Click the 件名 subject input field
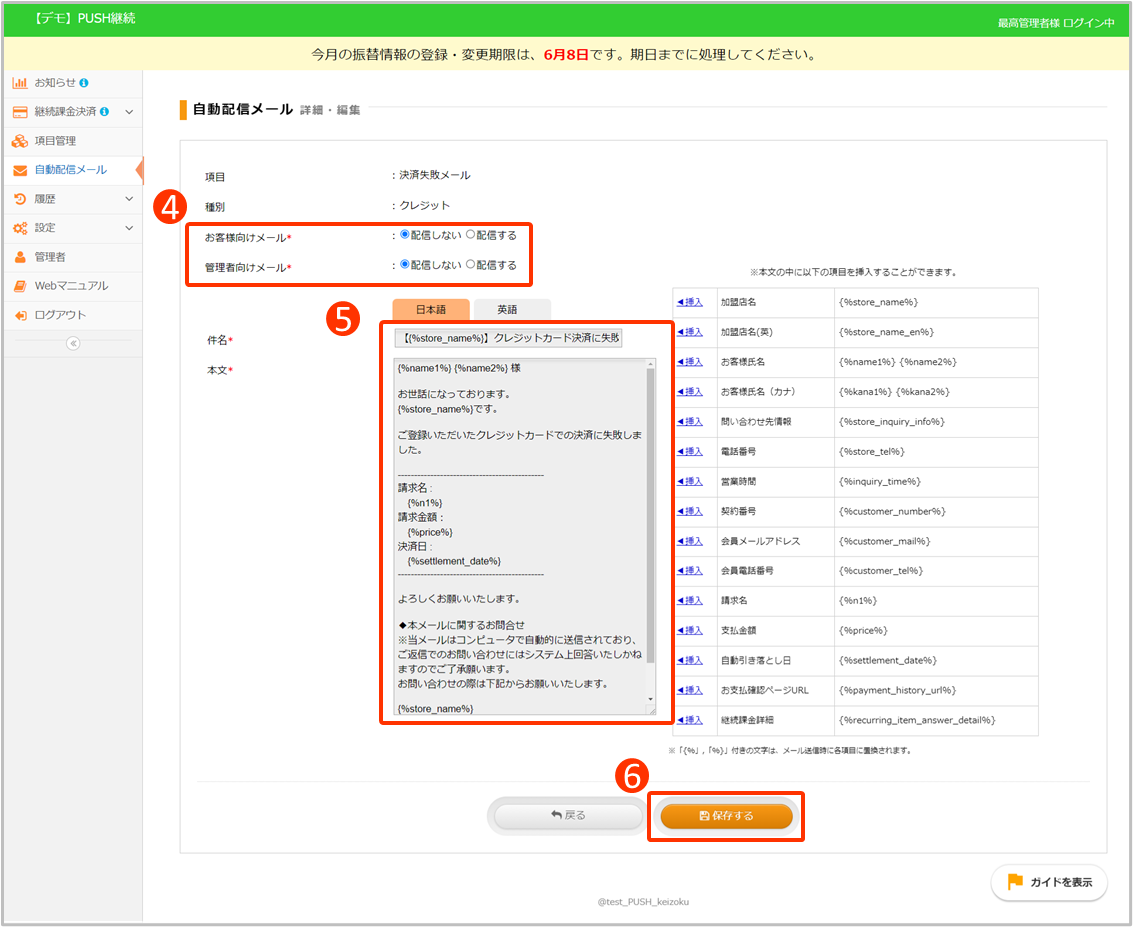Screen dimensions: 1133x927 point(508,337)
